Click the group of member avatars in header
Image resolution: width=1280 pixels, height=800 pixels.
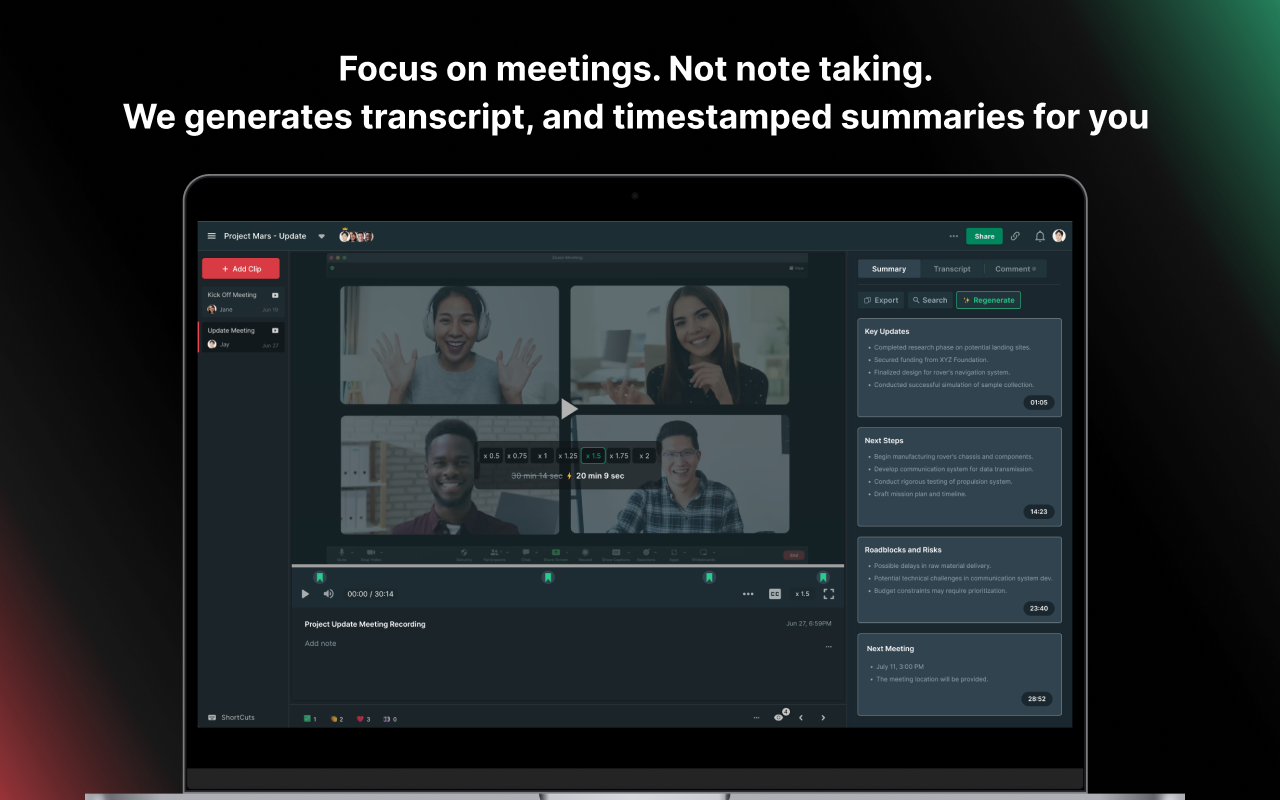coord(356,236)
